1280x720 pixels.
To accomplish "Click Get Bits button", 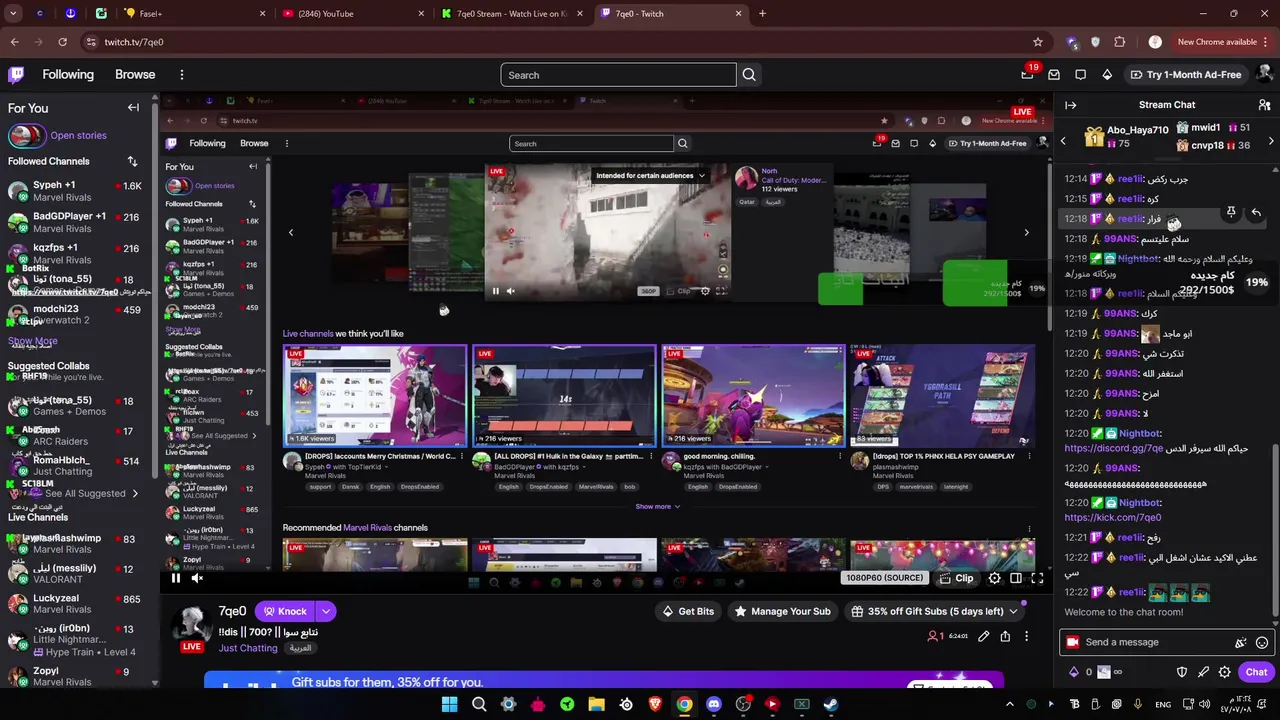I will (688, 611).
